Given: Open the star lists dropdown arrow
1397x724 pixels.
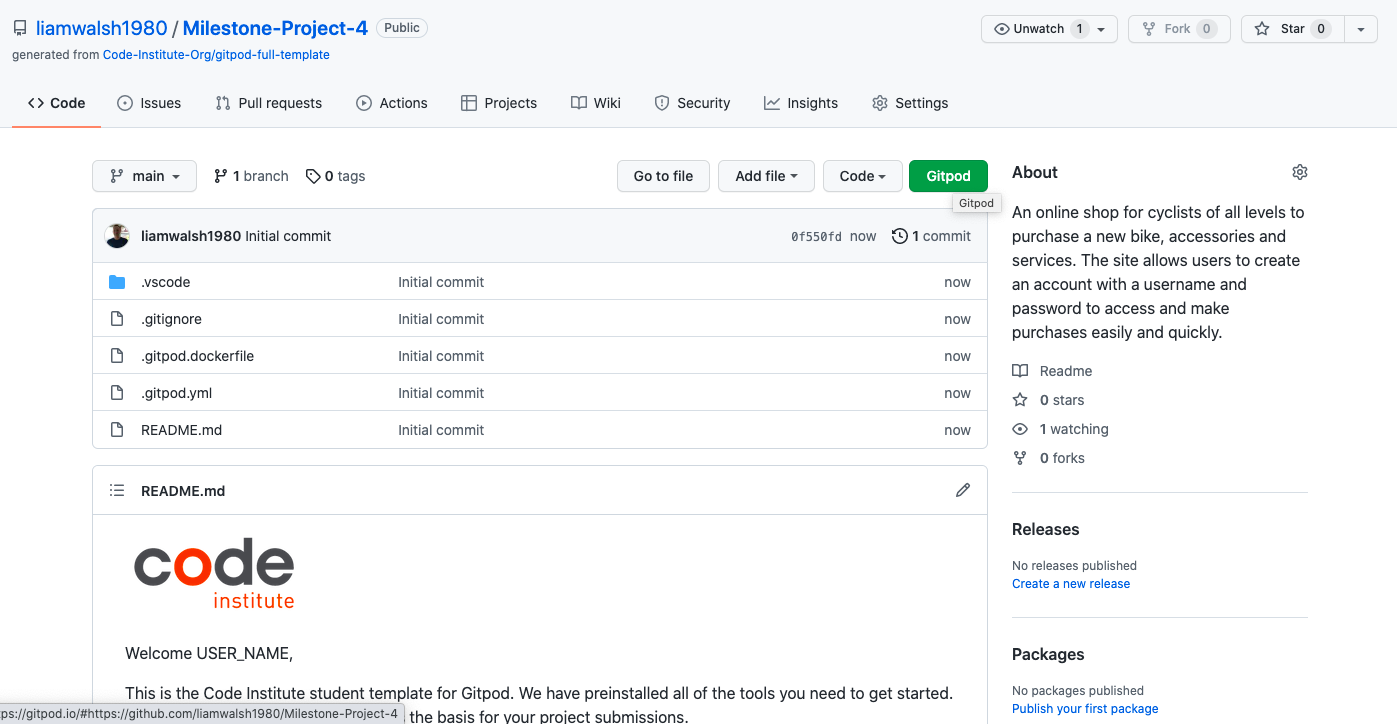Looking at the screenshot, I should [1361, 29].
